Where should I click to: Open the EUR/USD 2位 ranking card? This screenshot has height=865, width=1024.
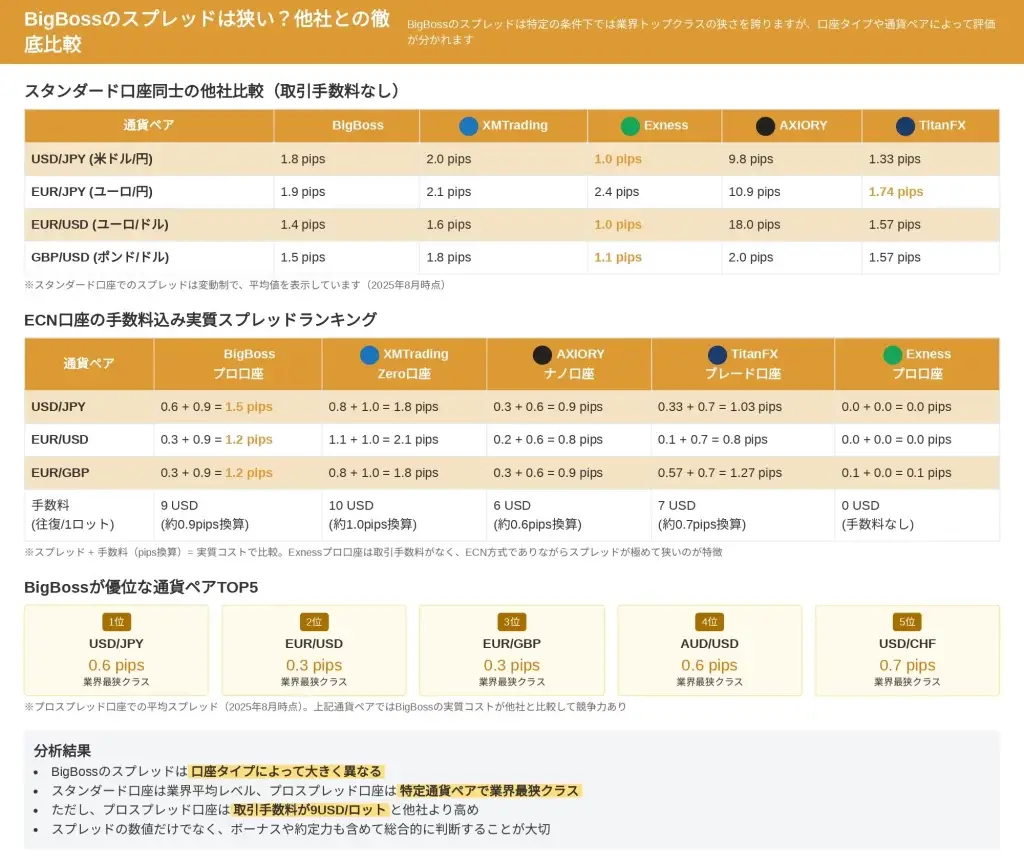click(314, 652)
